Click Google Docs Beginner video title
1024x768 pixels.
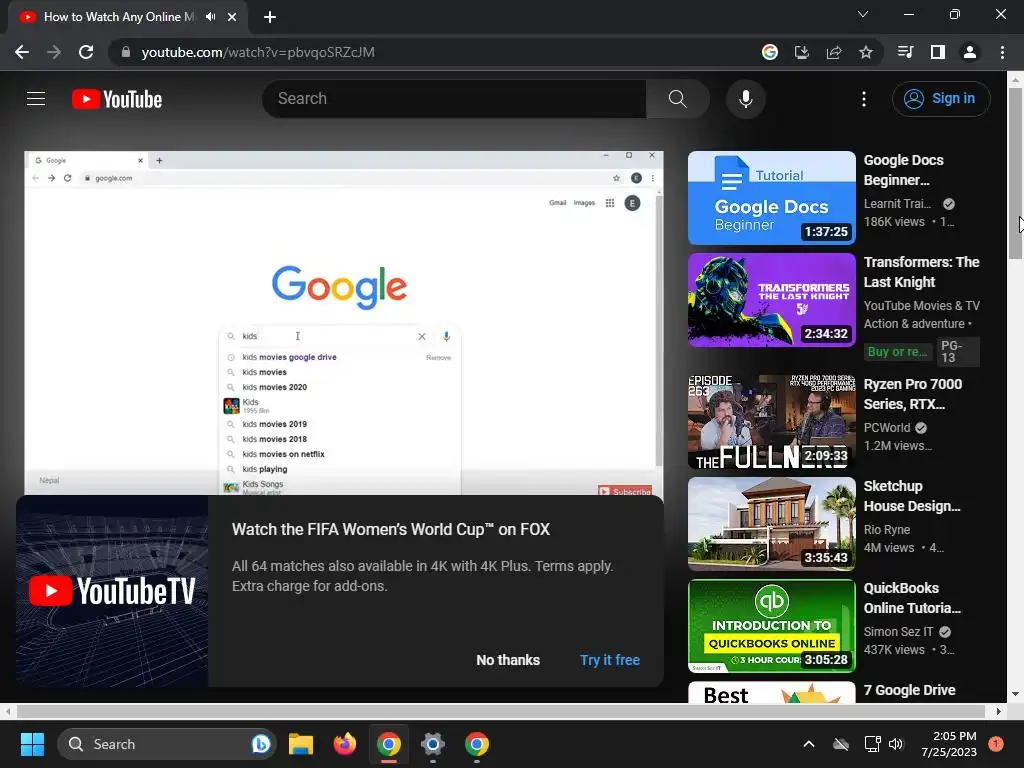[904, 170]
